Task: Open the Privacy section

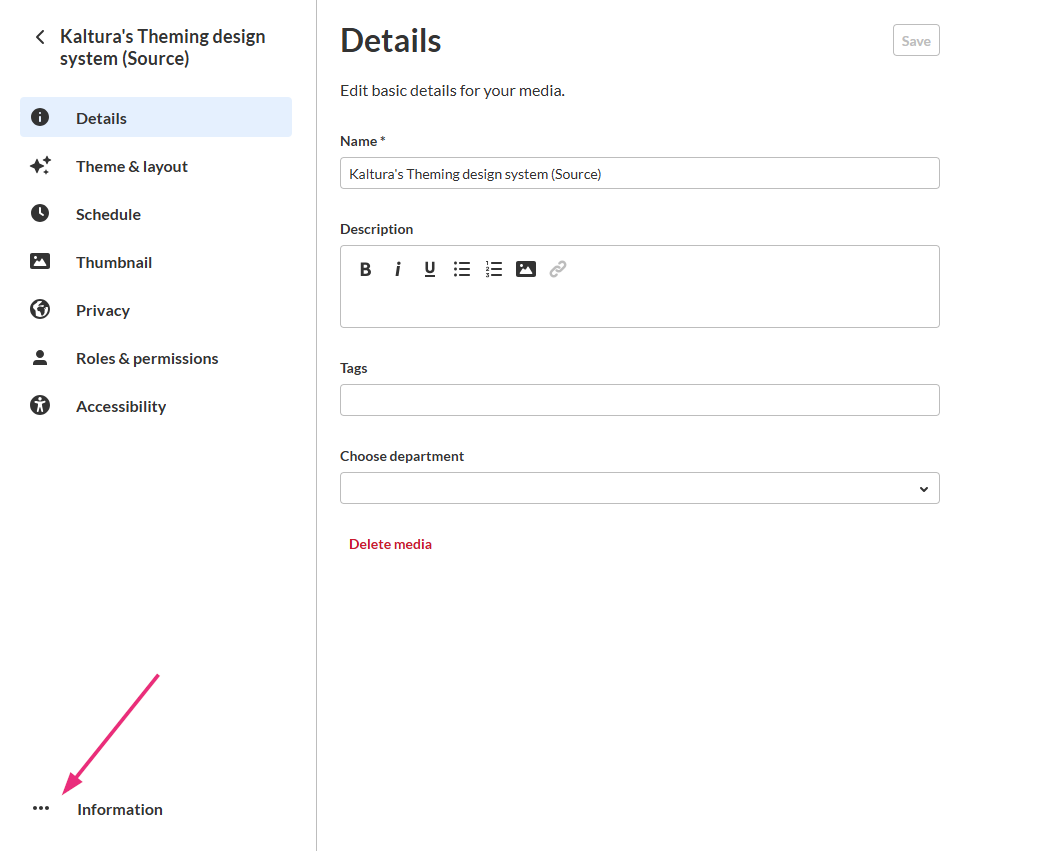Action: [x=156, y=310]
